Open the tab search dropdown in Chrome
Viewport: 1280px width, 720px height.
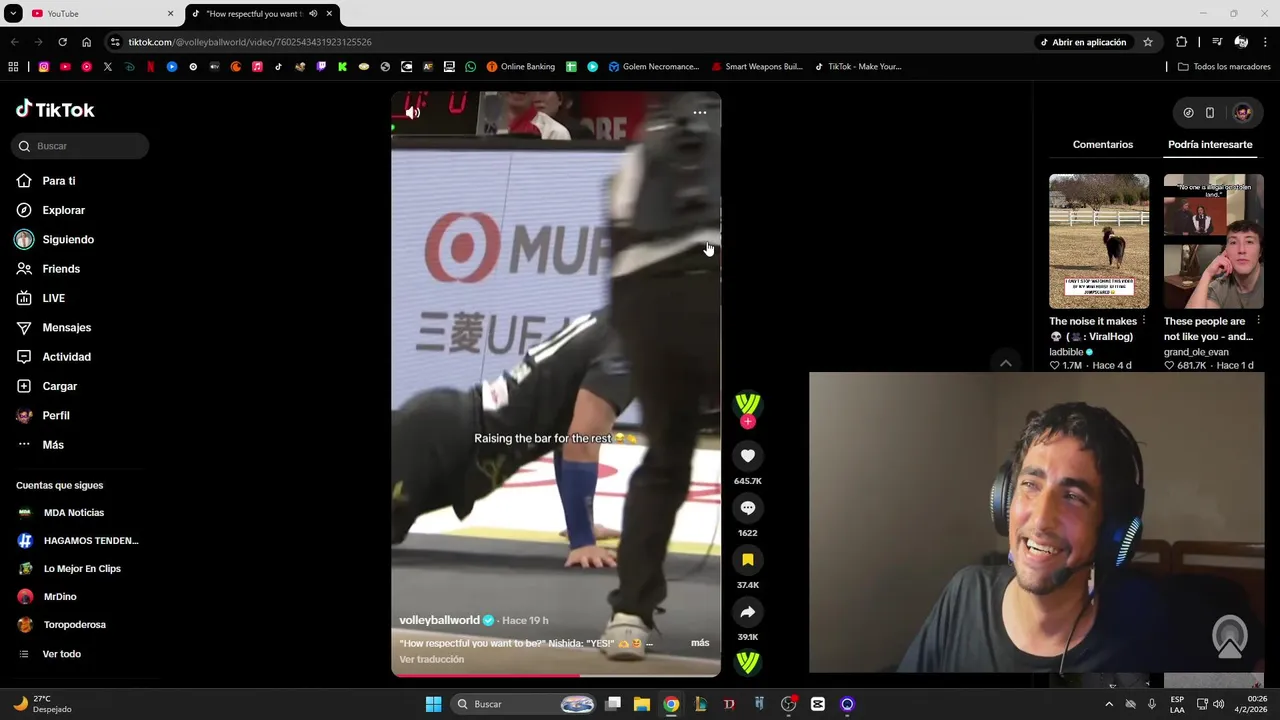pyautogui.click(x=13, y=14)
